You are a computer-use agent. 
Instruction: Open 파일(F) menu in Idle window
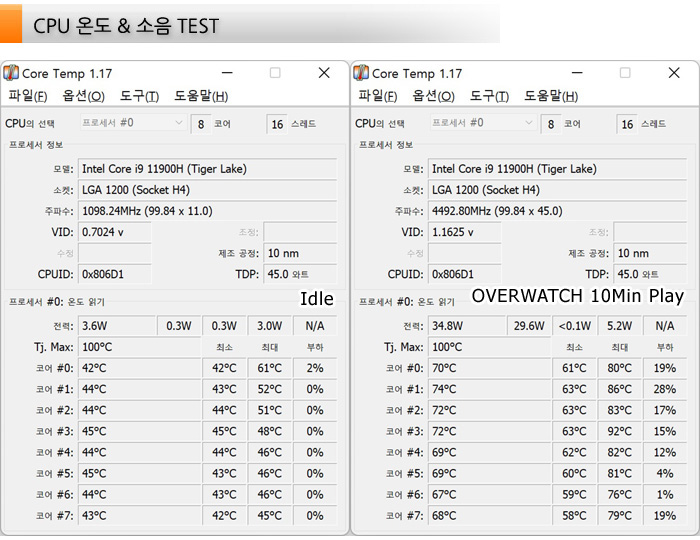tap(28, 96)
